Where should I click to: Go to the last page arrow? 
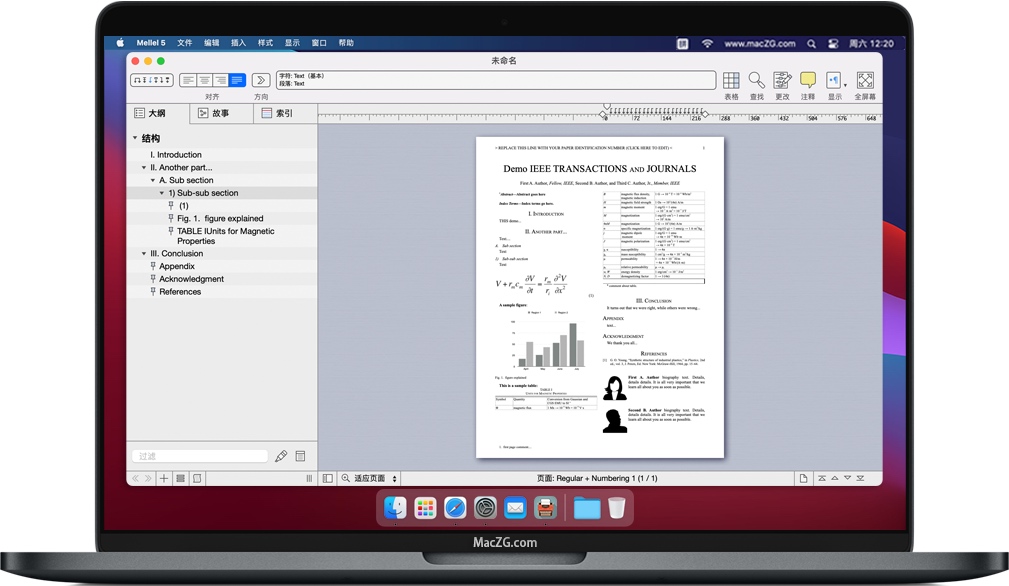(x=860, y=478)
